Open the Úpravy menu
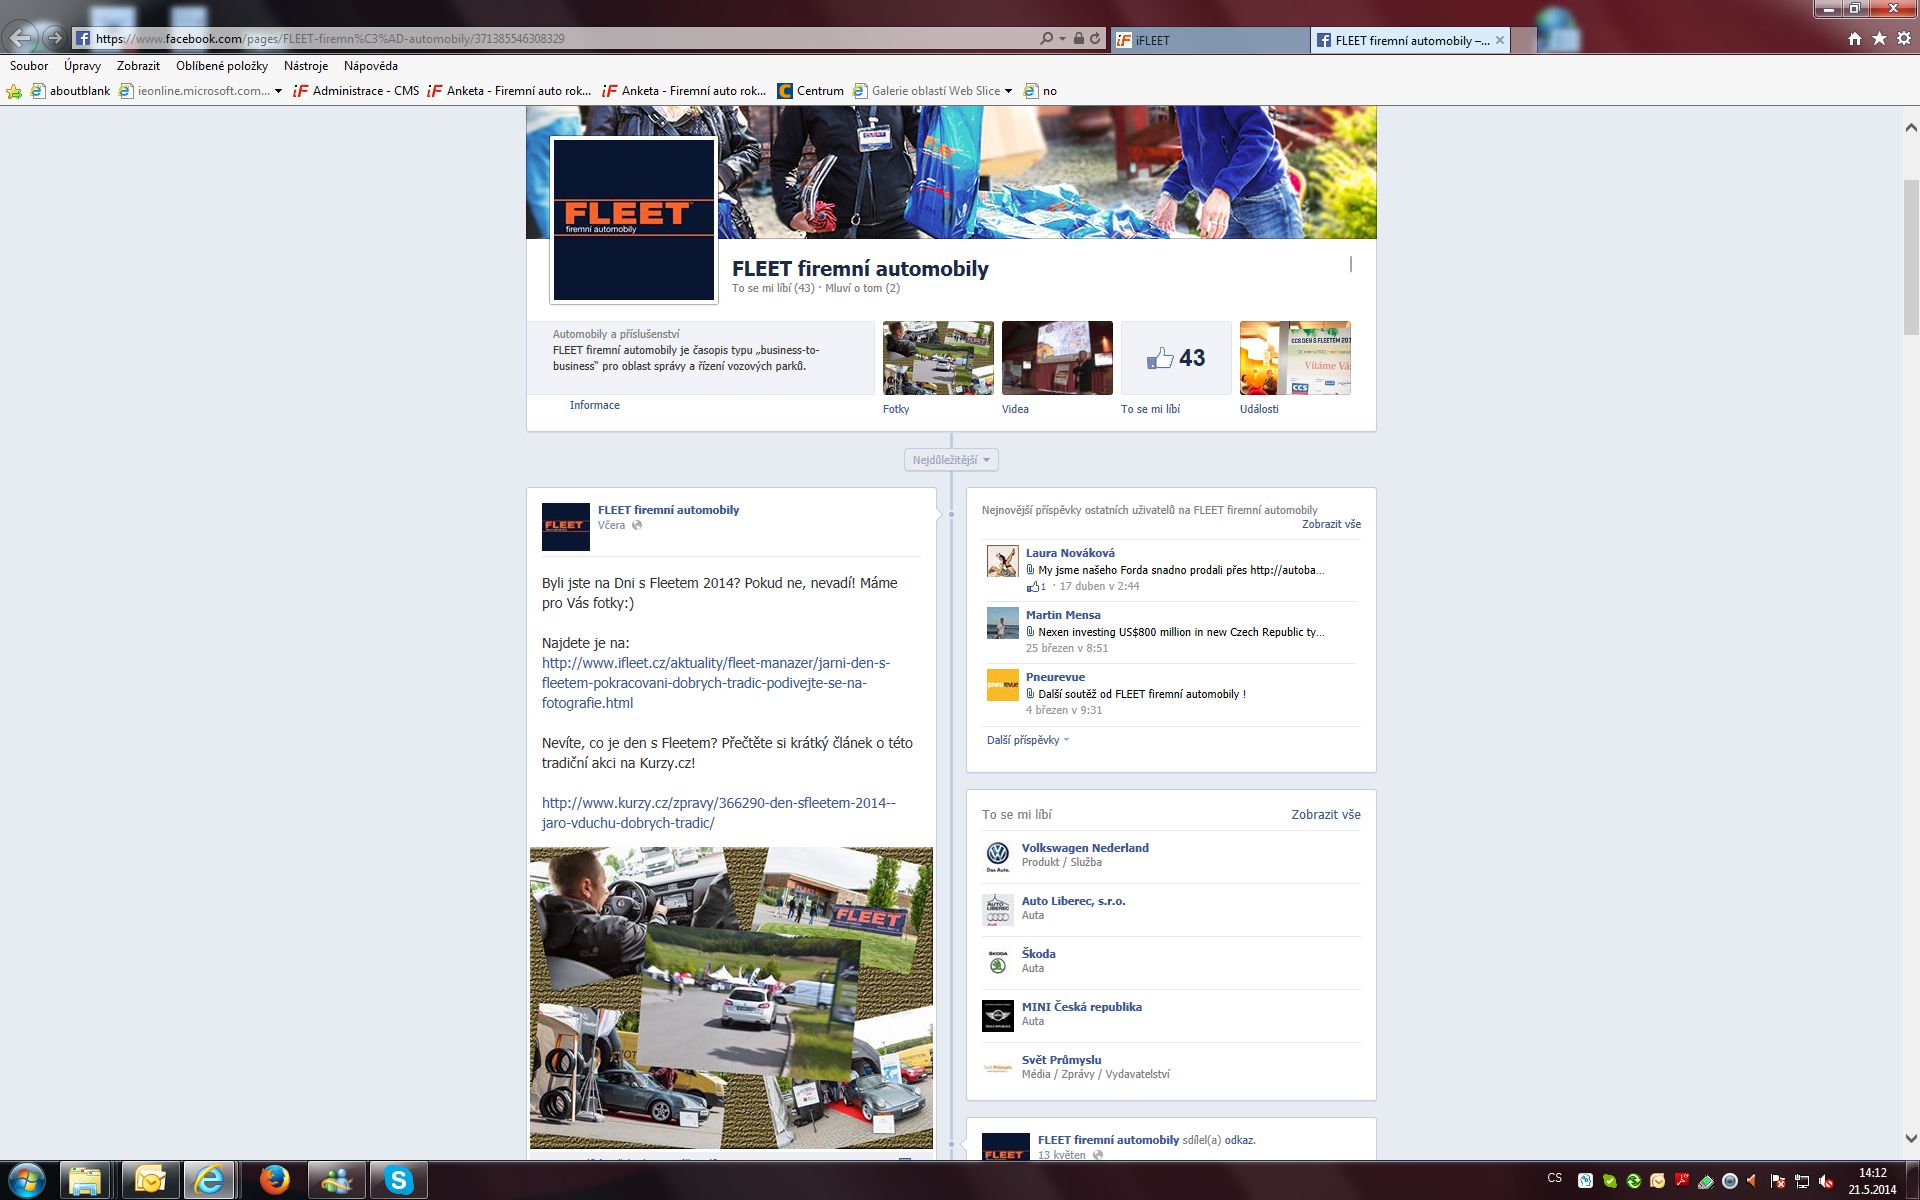 click(82, 66)
